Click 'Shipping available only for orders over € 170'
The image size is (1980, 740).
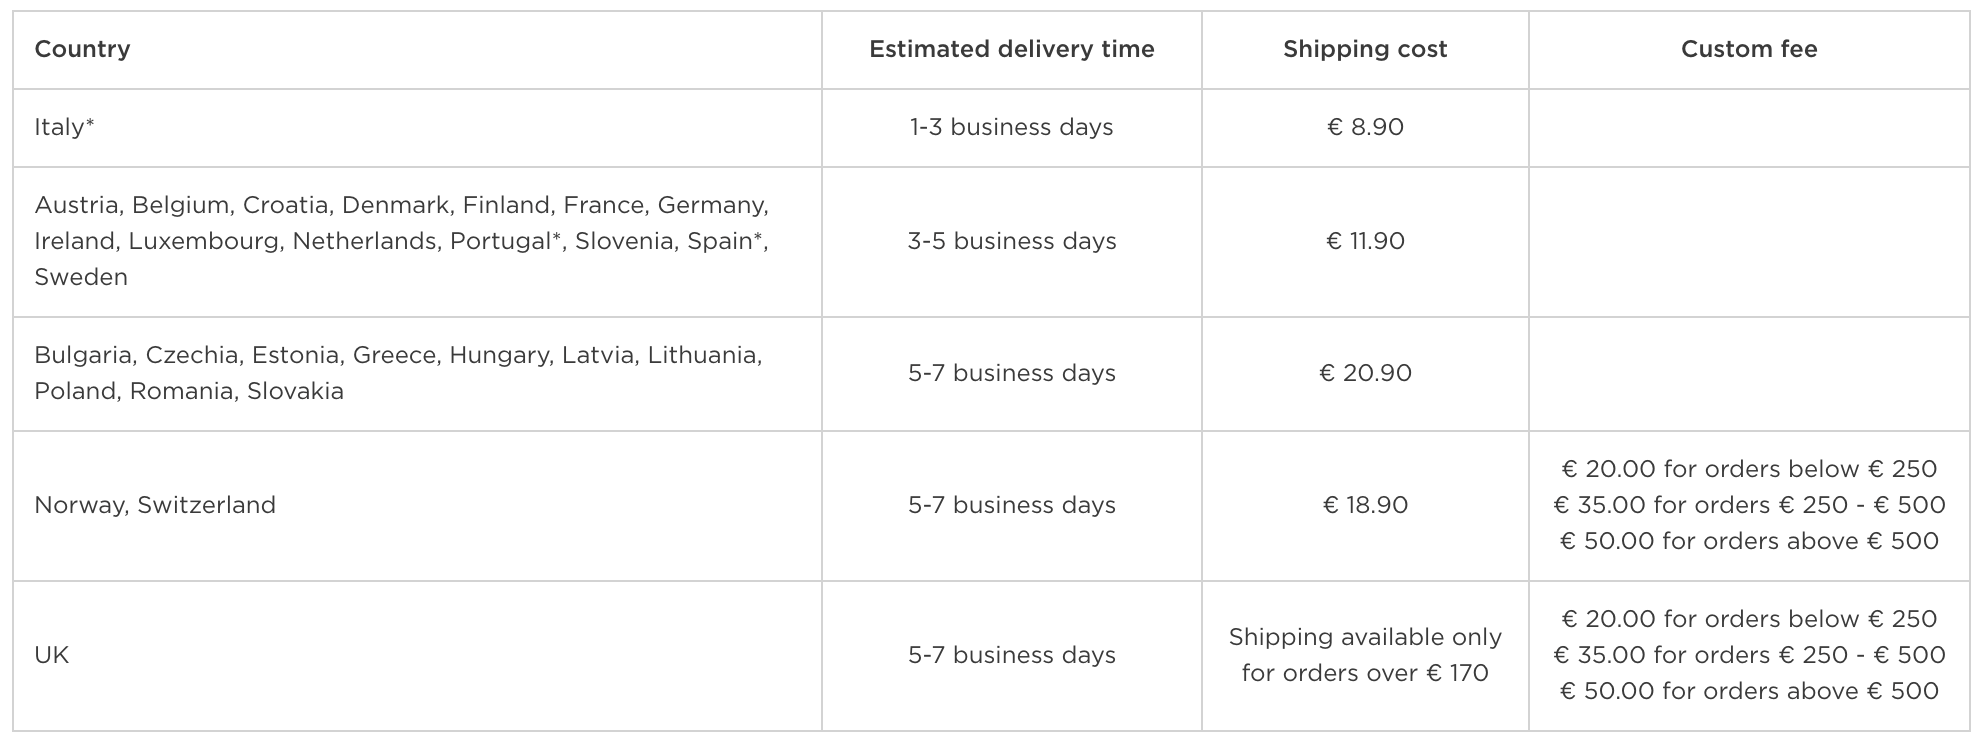point(1365,655)
